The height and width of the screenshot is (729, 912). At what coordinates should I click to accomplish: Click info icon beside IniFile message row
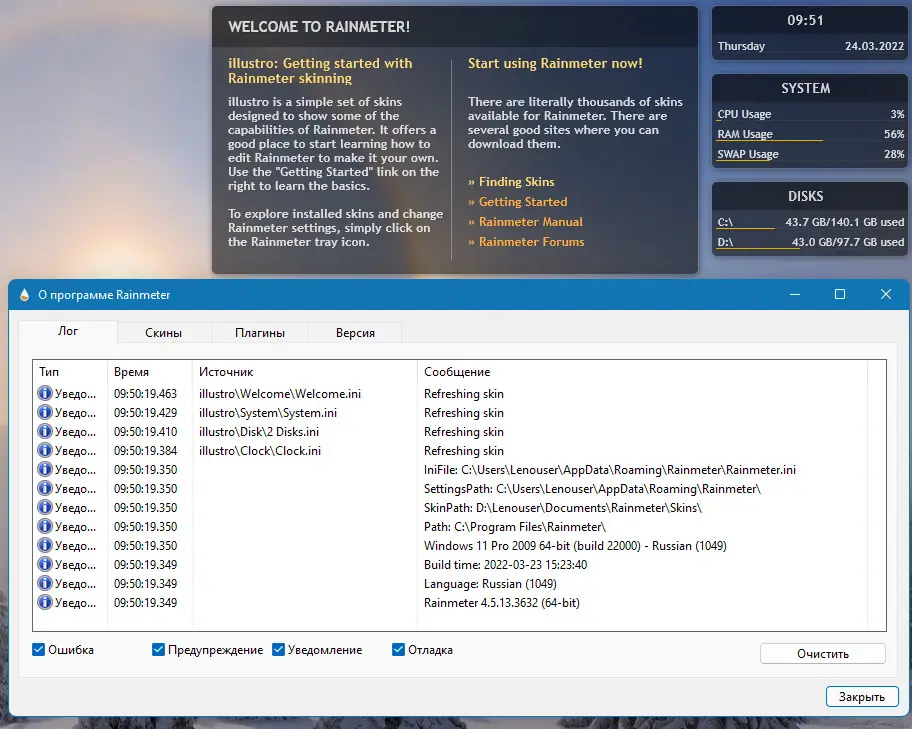pos(45,470)
